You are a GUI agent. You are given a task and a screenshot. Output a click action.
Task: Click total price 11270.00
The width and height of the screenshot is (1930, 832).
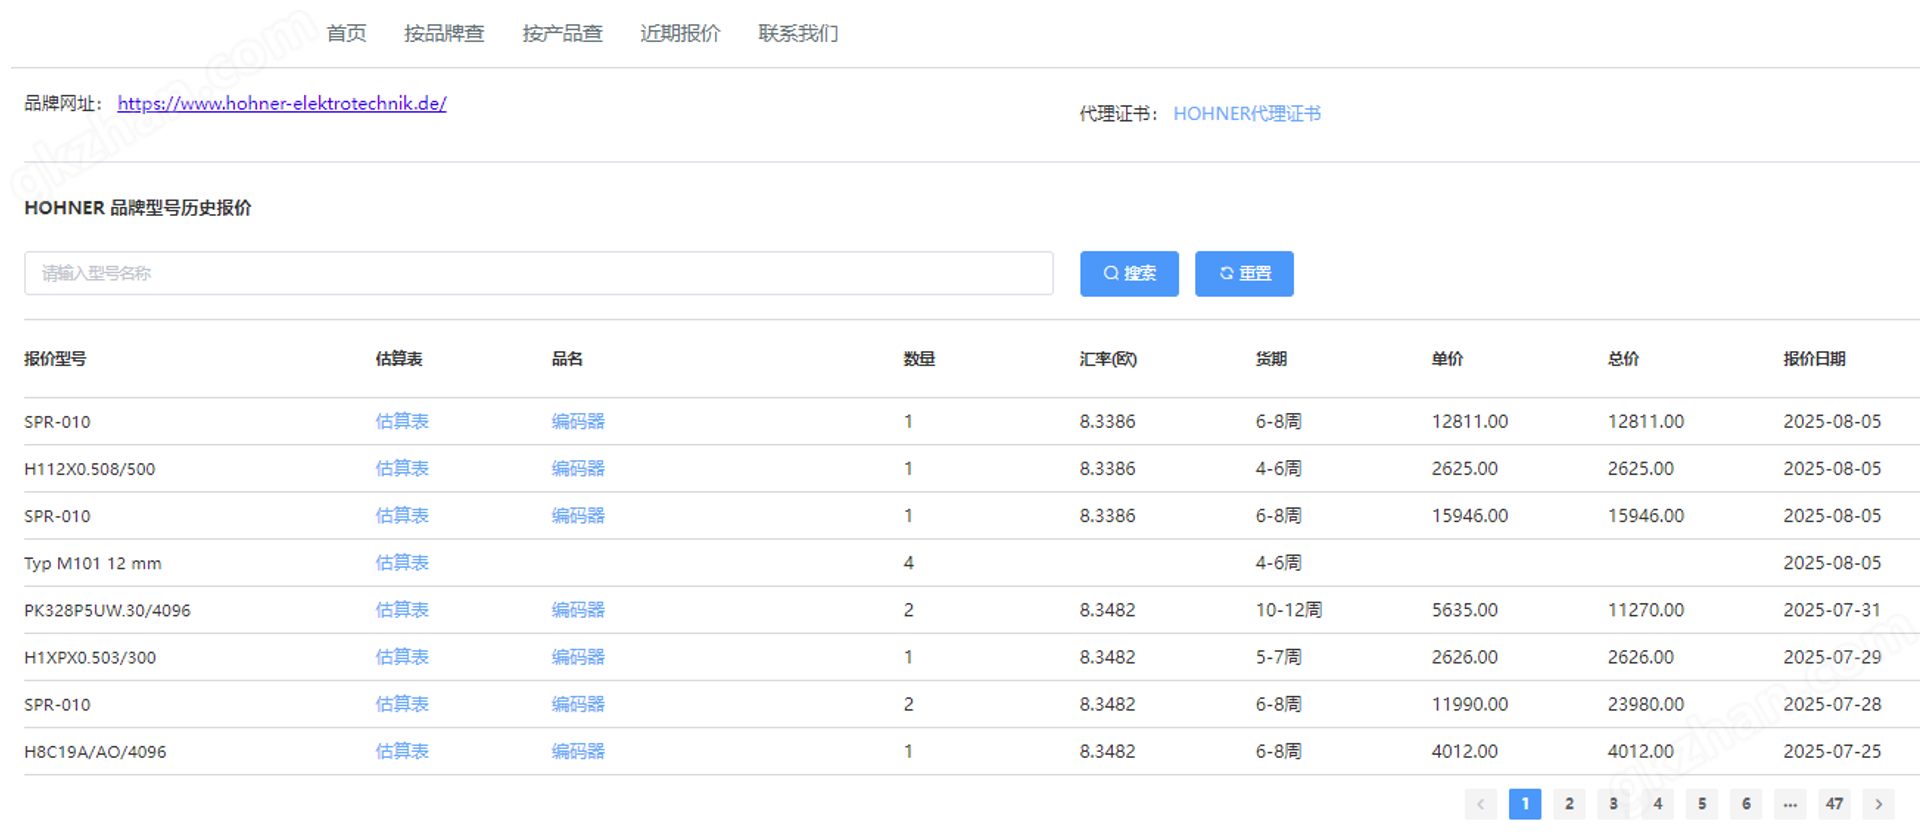point(1646,610)
